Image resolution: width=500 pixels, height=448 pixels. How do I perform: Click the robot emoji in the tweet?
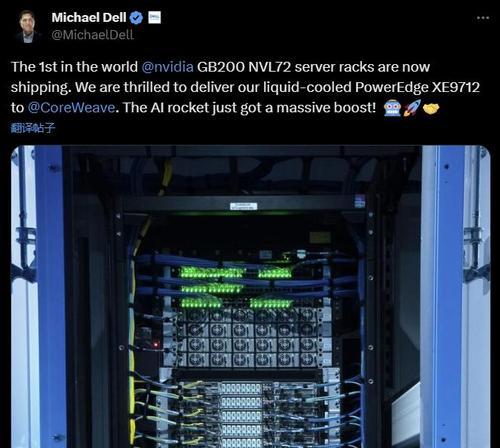click(392, 108)
